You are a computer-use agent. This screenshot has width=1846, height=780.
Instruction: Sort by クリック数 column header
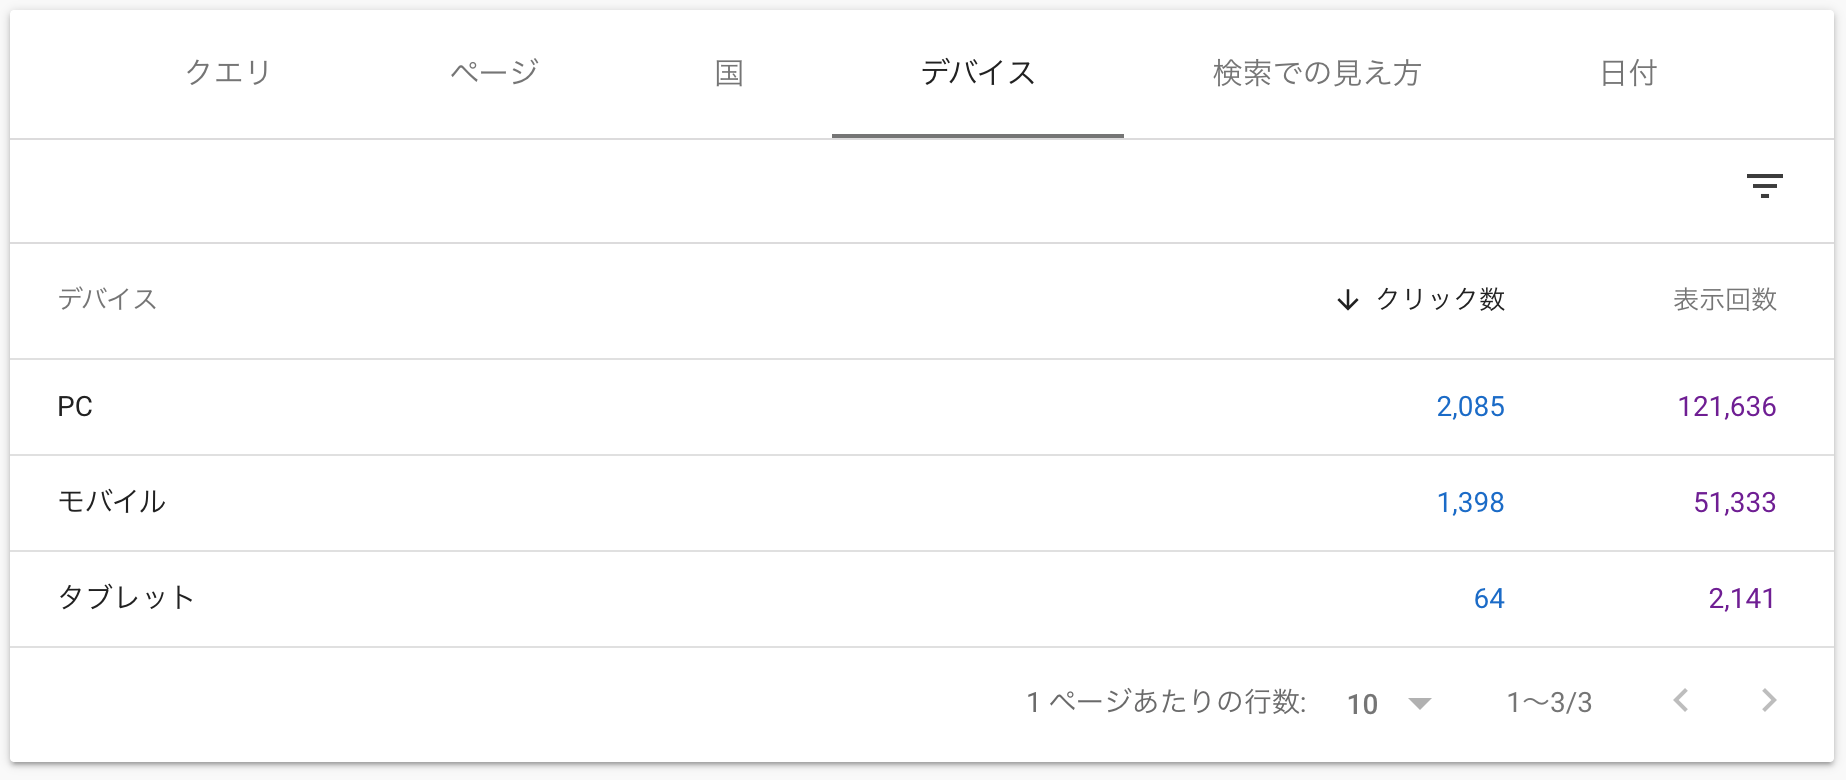tap(1440, 300)
